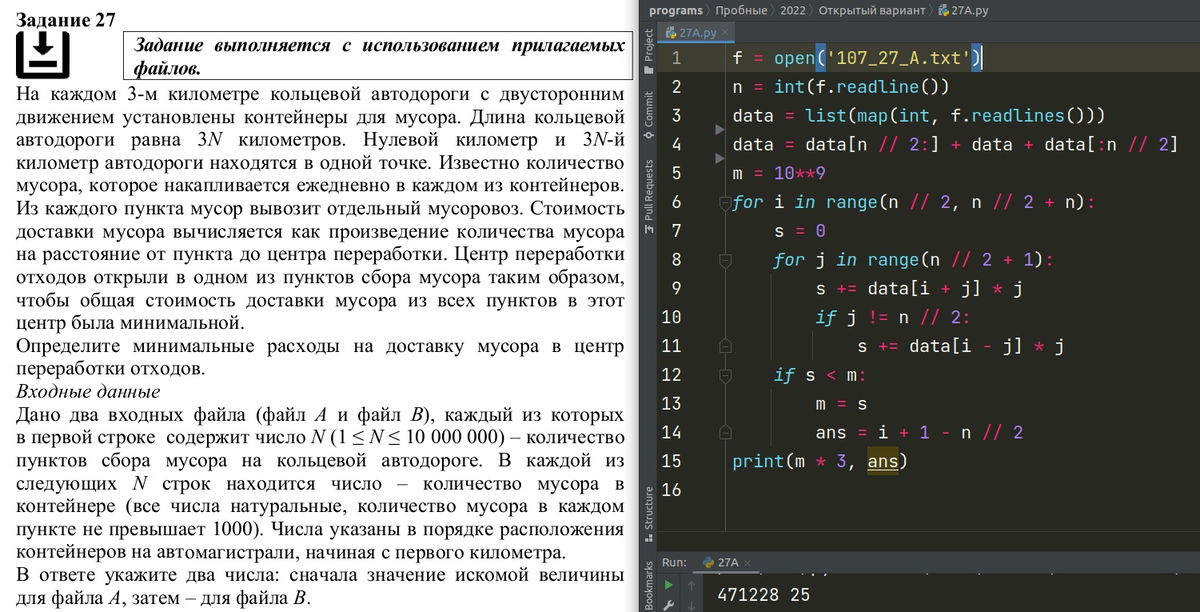Click line number 9 in the gutter
The width and height of the screenshot is (1200, 612).
(677, 289)
